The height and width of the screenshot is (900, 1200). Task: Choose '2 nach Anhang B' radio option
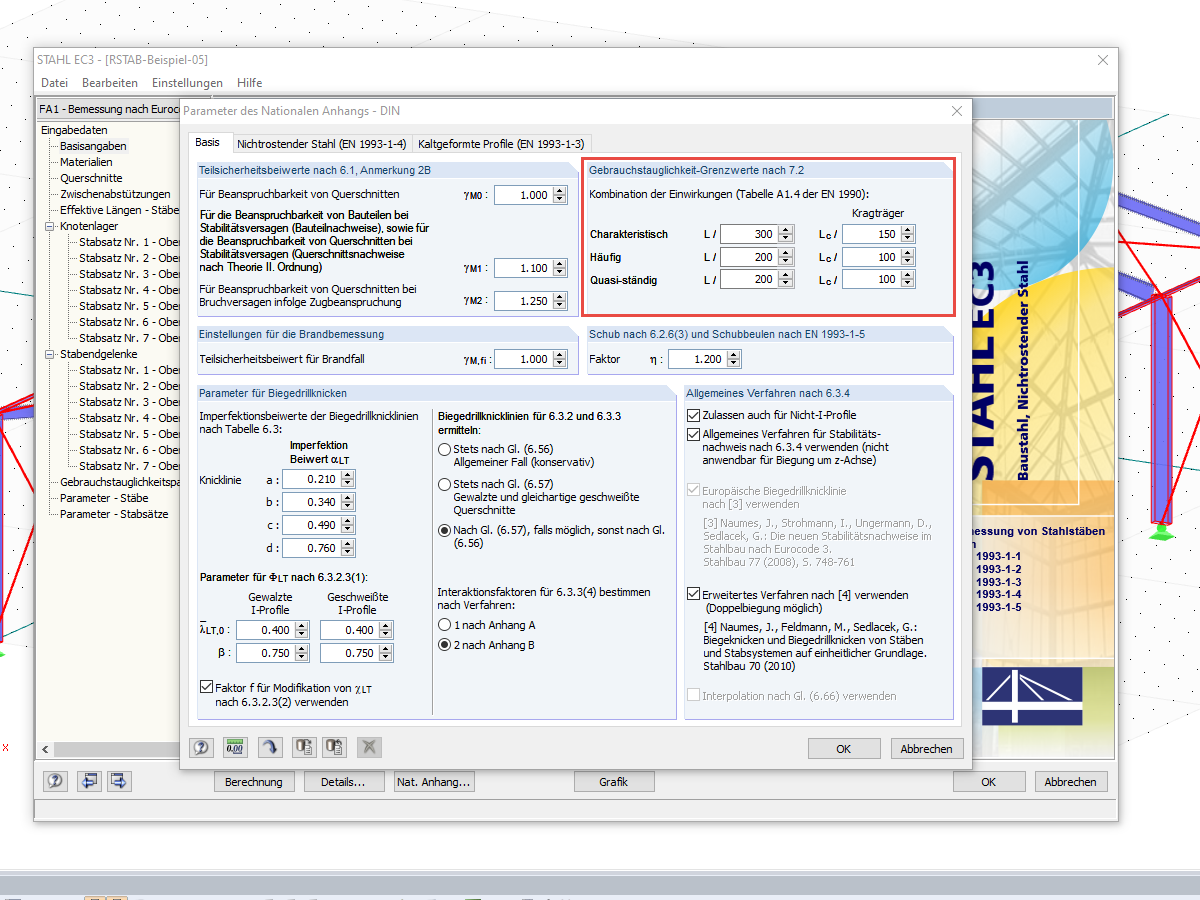click(444, 645)
